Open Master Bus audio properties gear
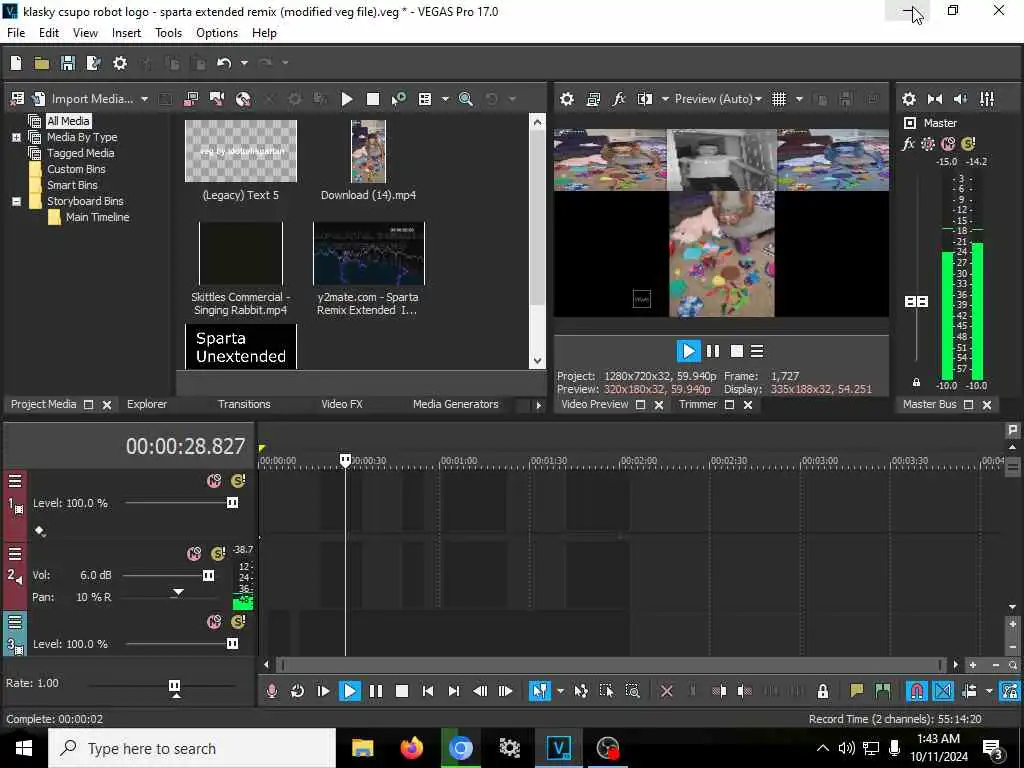Image resolution: width=1024 pixels, height=768 pixels. click(908, 99)
